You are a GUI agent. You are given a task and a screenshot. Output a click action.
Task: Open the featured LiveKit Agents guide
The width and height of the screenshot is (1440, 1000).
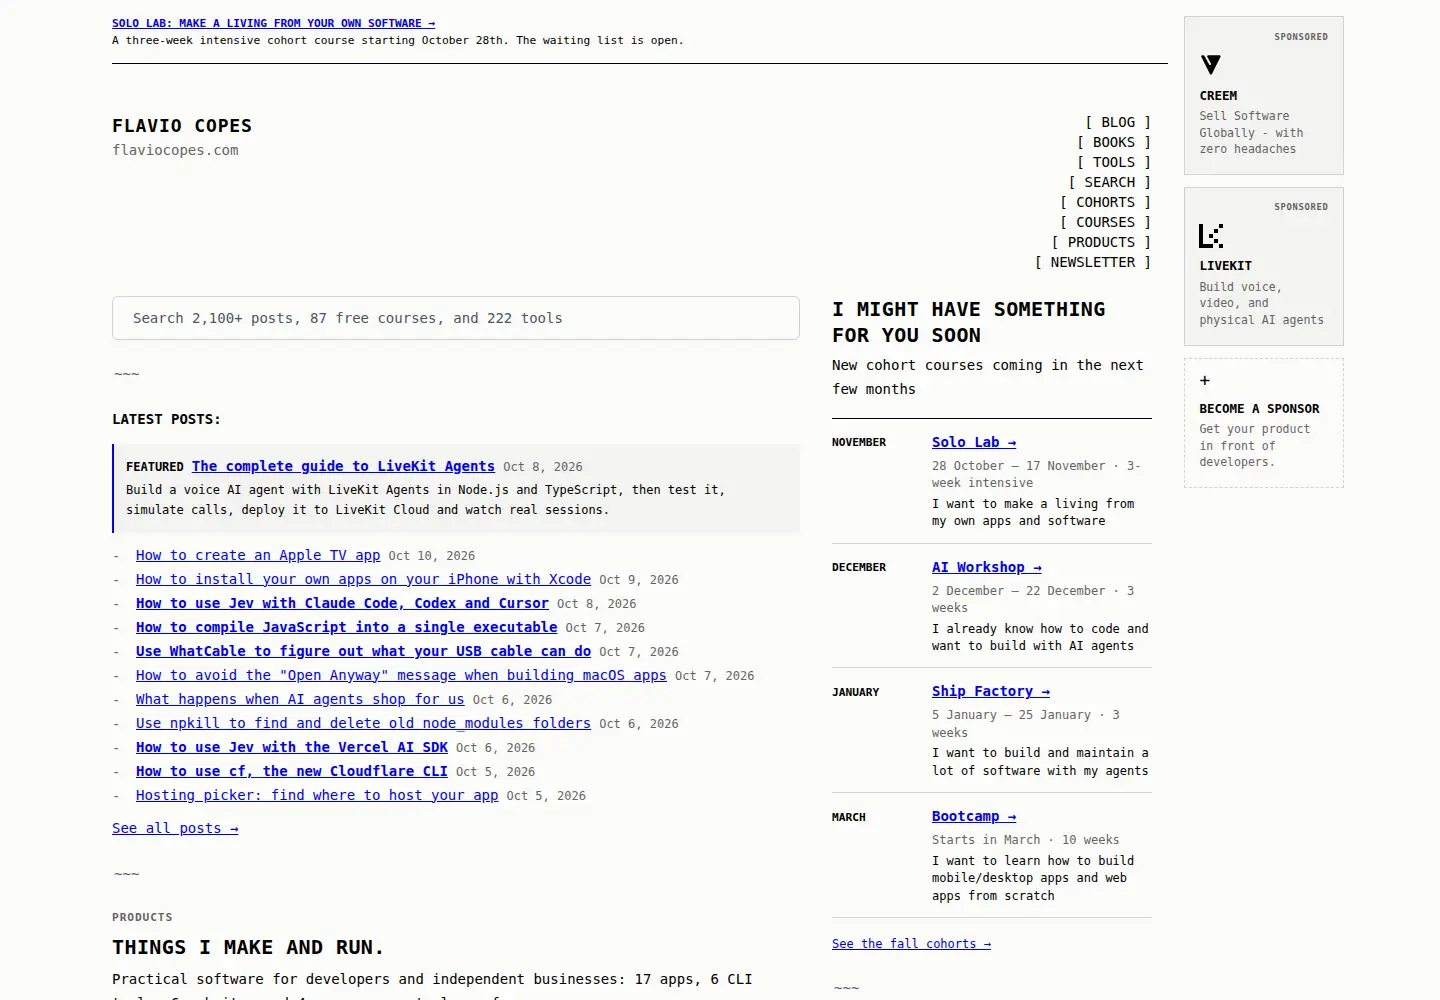343,466
